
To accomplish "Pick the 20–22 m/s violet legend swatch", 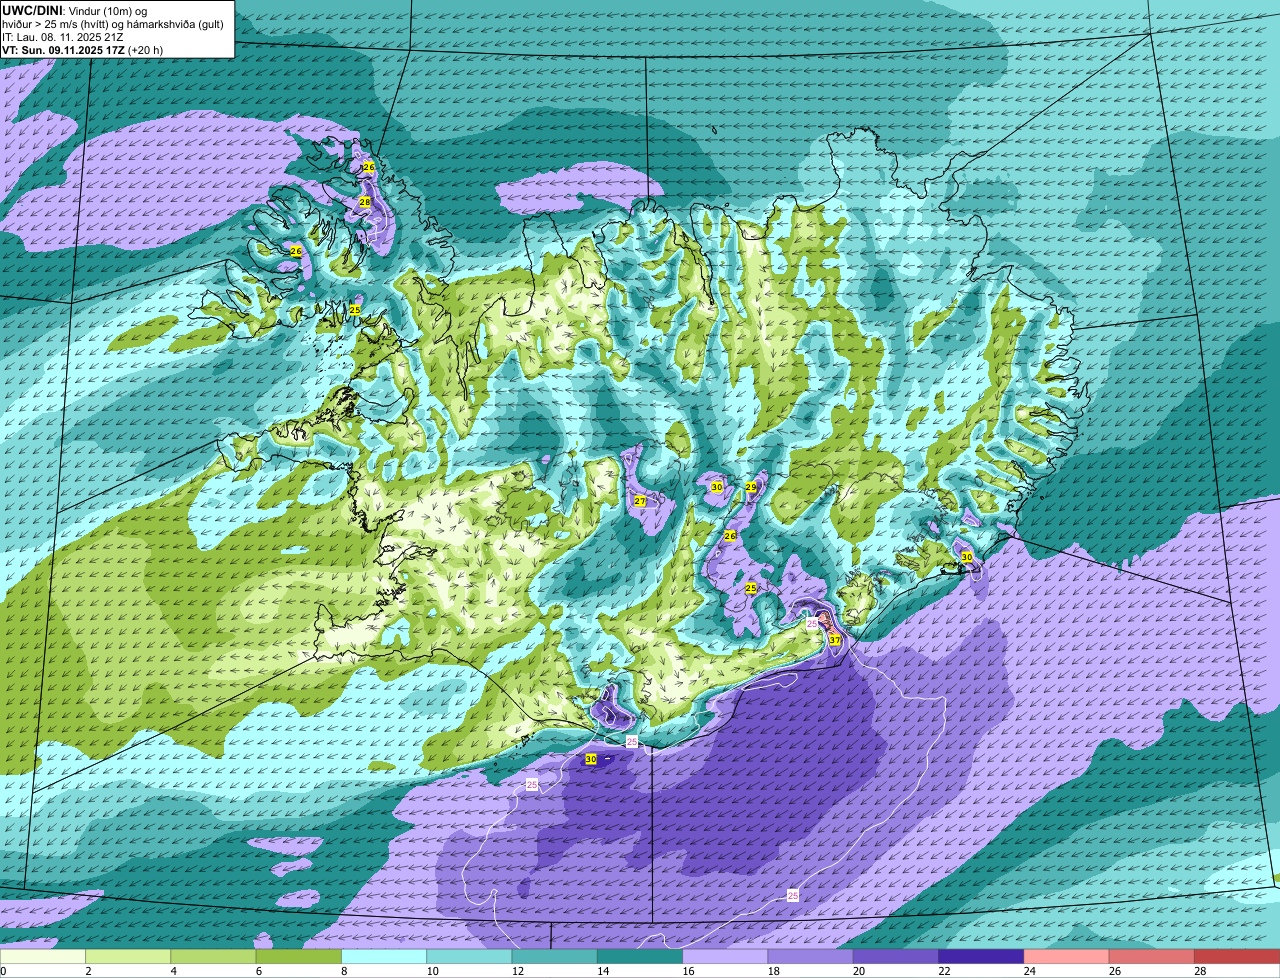I will (896, 957).
